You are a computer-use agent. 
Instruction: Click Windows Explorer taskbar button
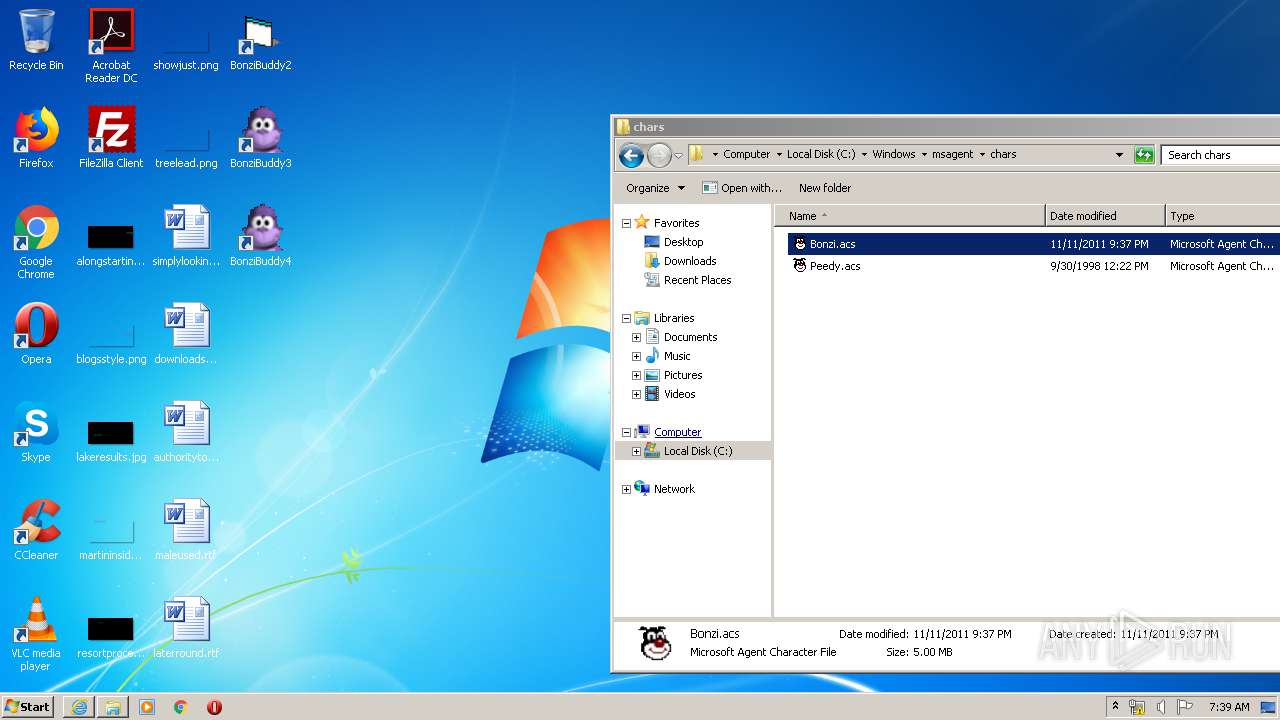[x=113, y=707]
